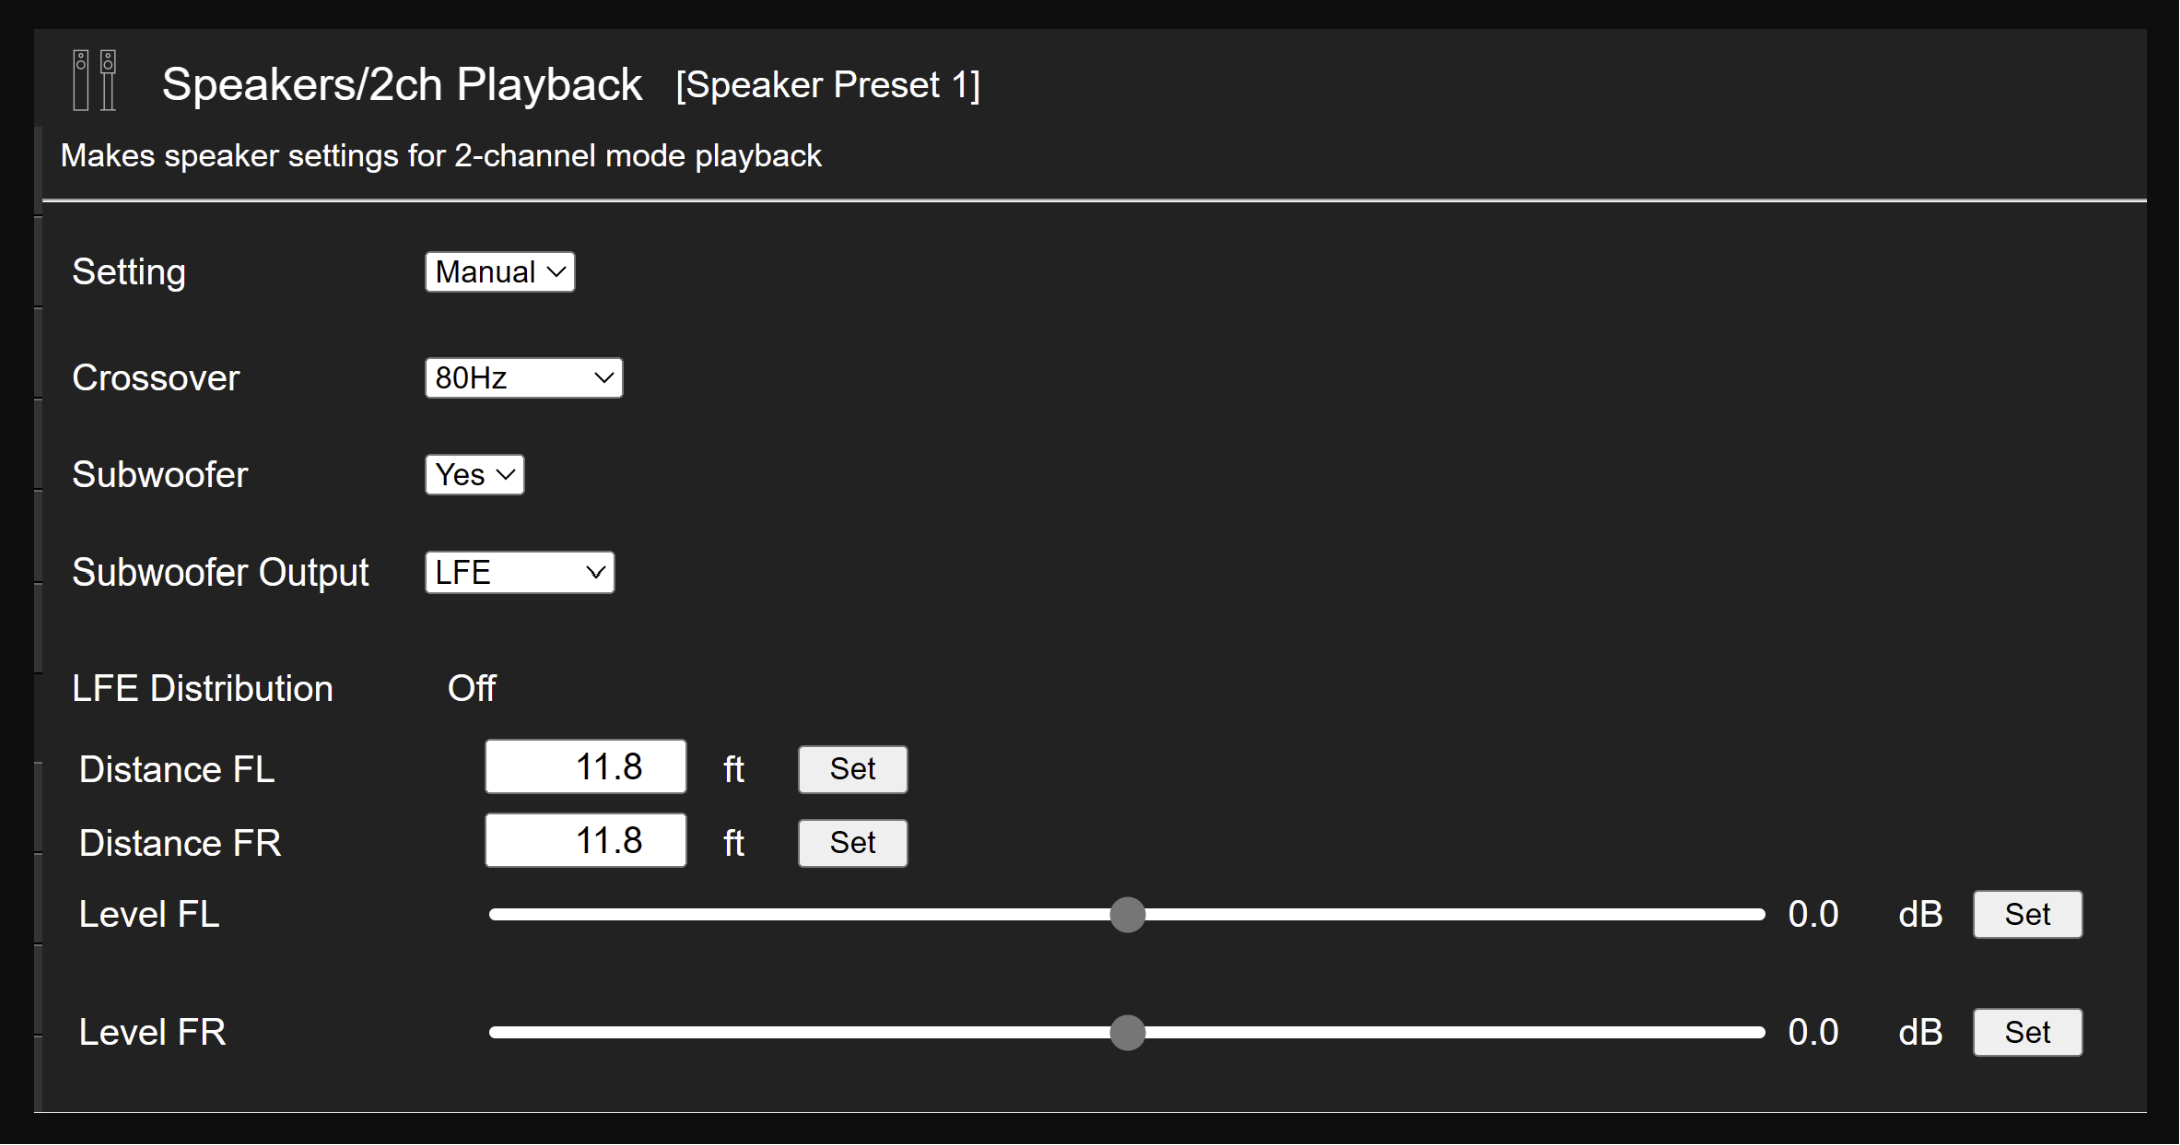
Task: Click the speakers icon in the header
Action: 95,80
